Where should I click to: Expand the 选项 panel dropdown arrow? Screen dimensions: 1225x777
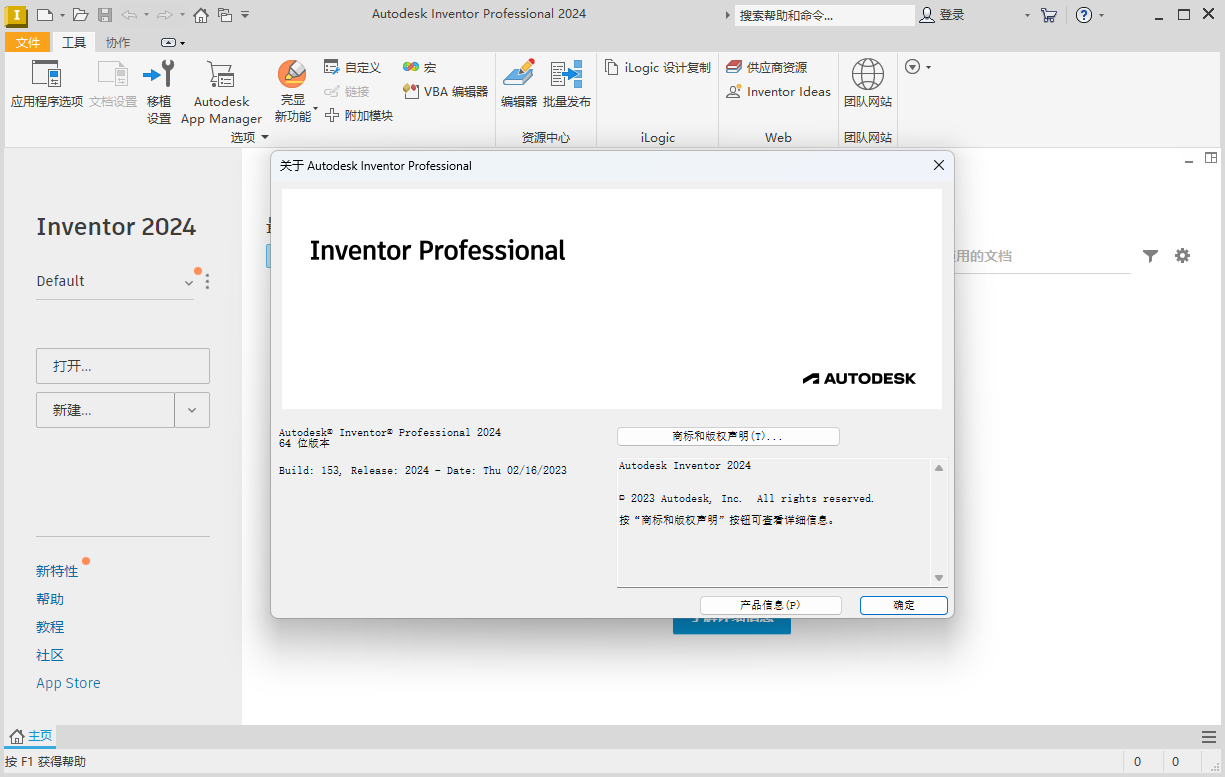265,137
